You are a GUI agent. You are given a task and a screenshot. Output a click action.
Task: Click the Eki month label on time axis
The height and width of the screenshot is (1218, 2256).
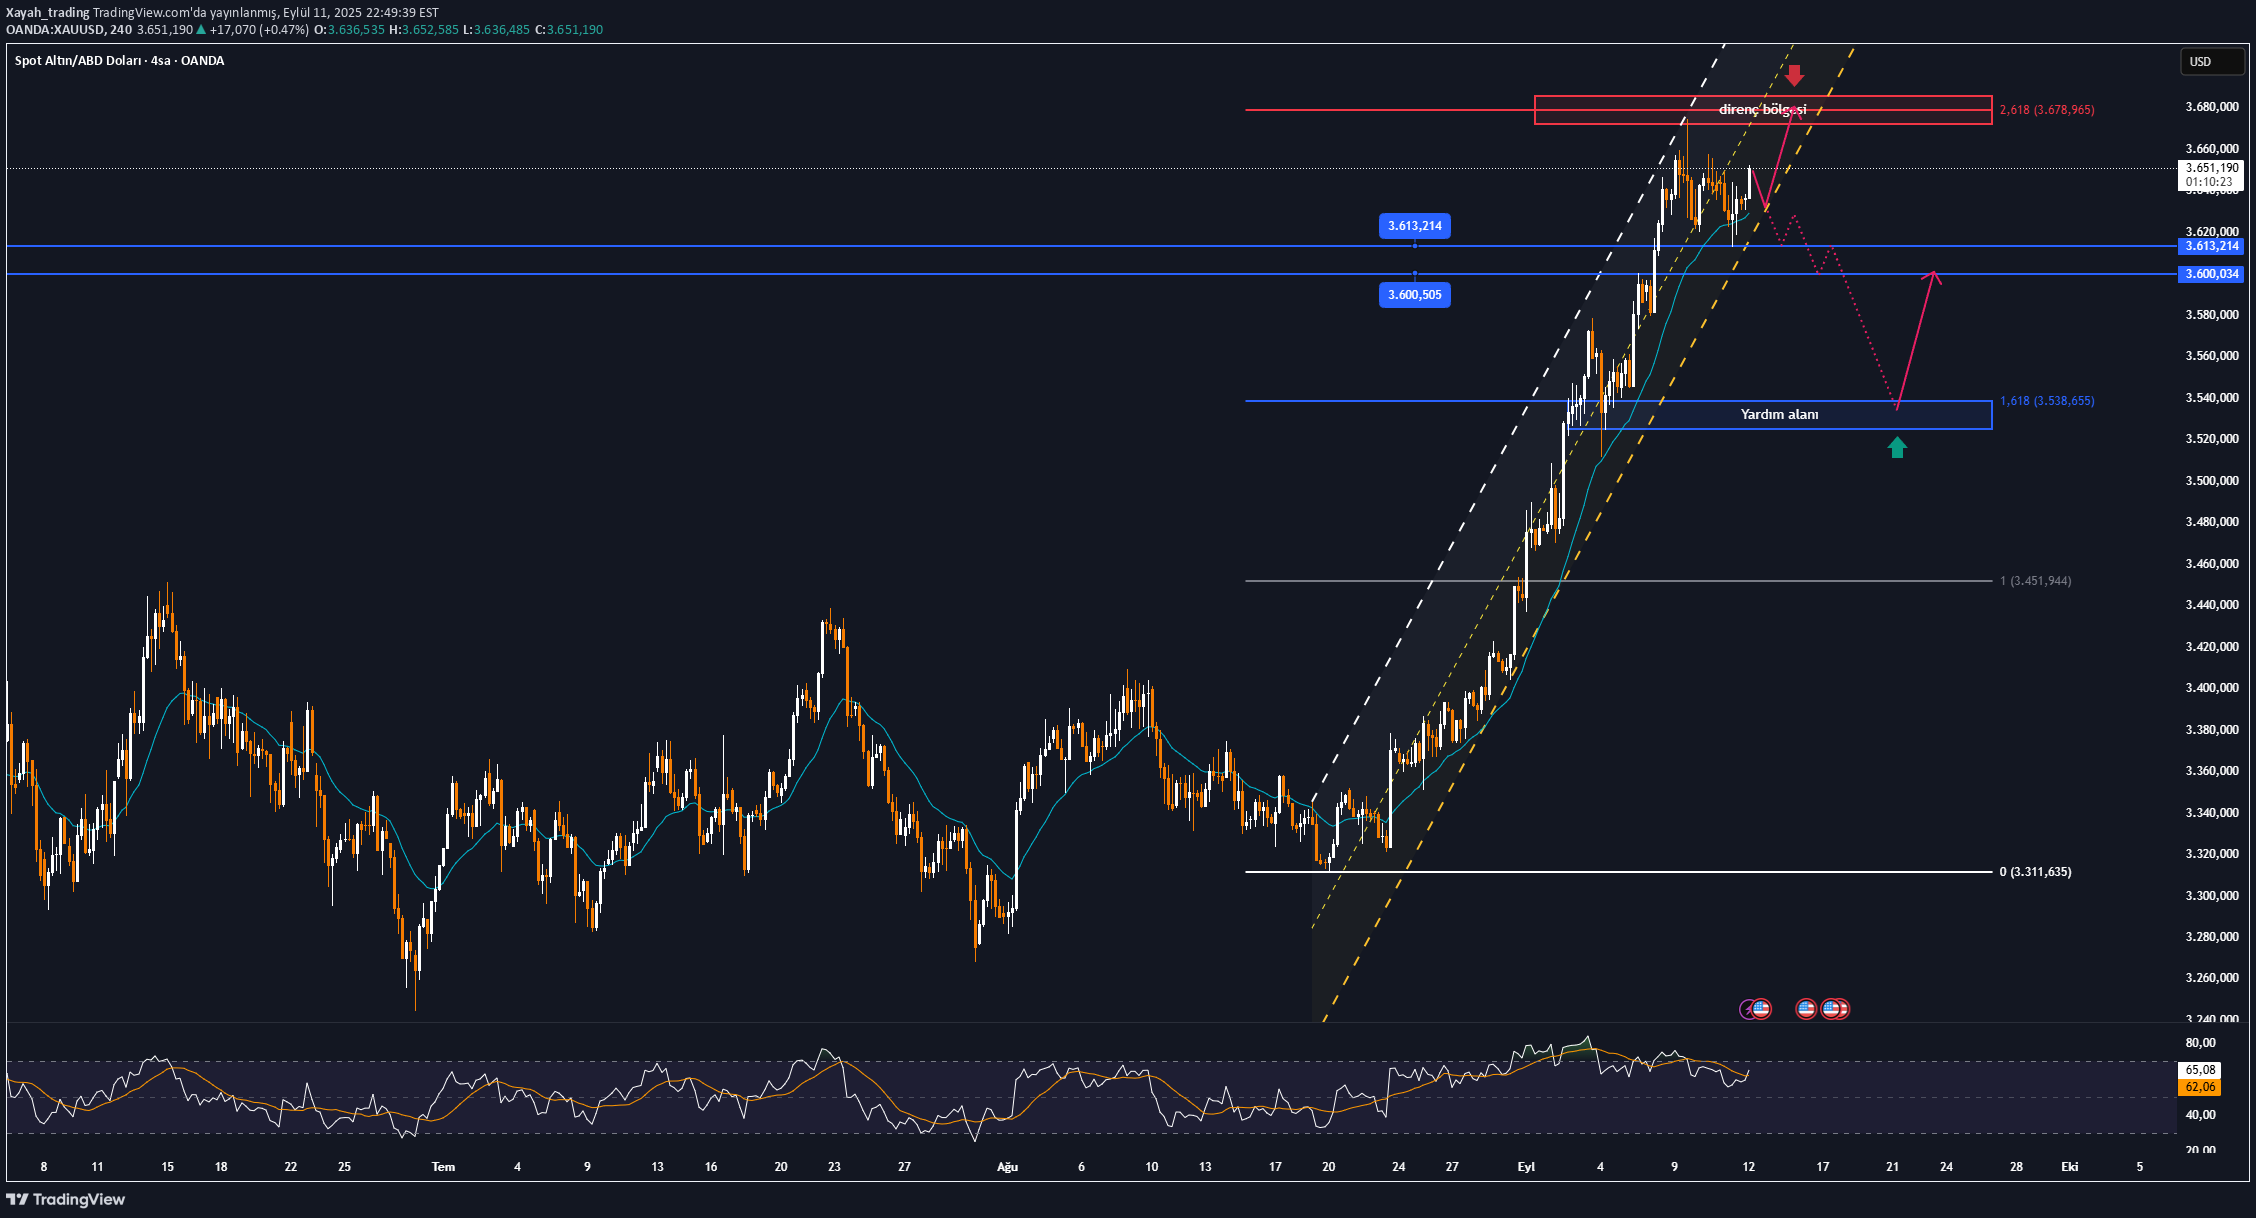2070,1167
